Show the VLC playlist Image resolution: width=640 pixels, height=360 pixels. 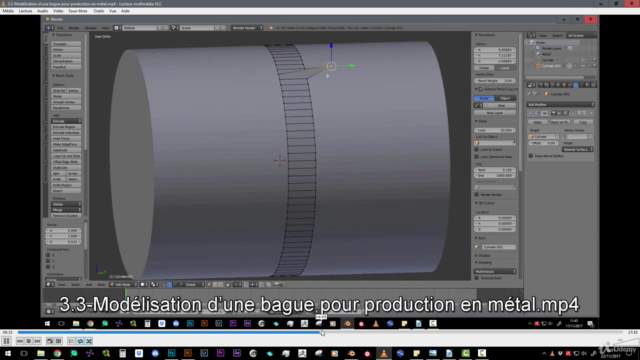coord(71,341)
